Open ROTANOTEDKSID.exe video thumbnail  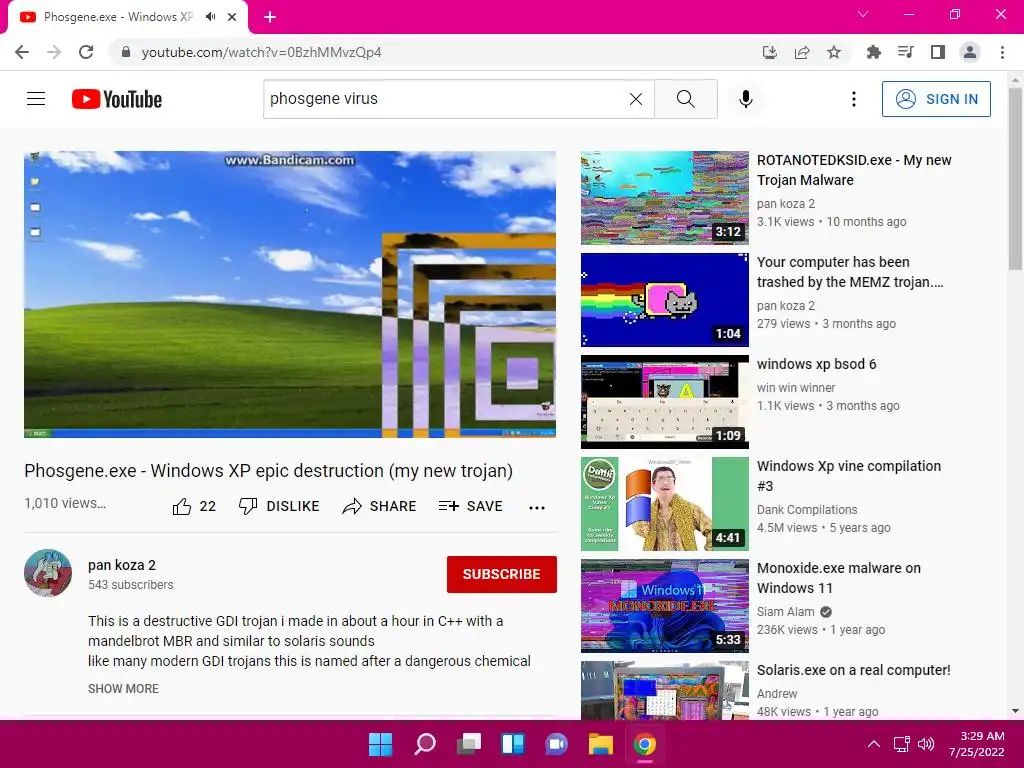point(665,198)
